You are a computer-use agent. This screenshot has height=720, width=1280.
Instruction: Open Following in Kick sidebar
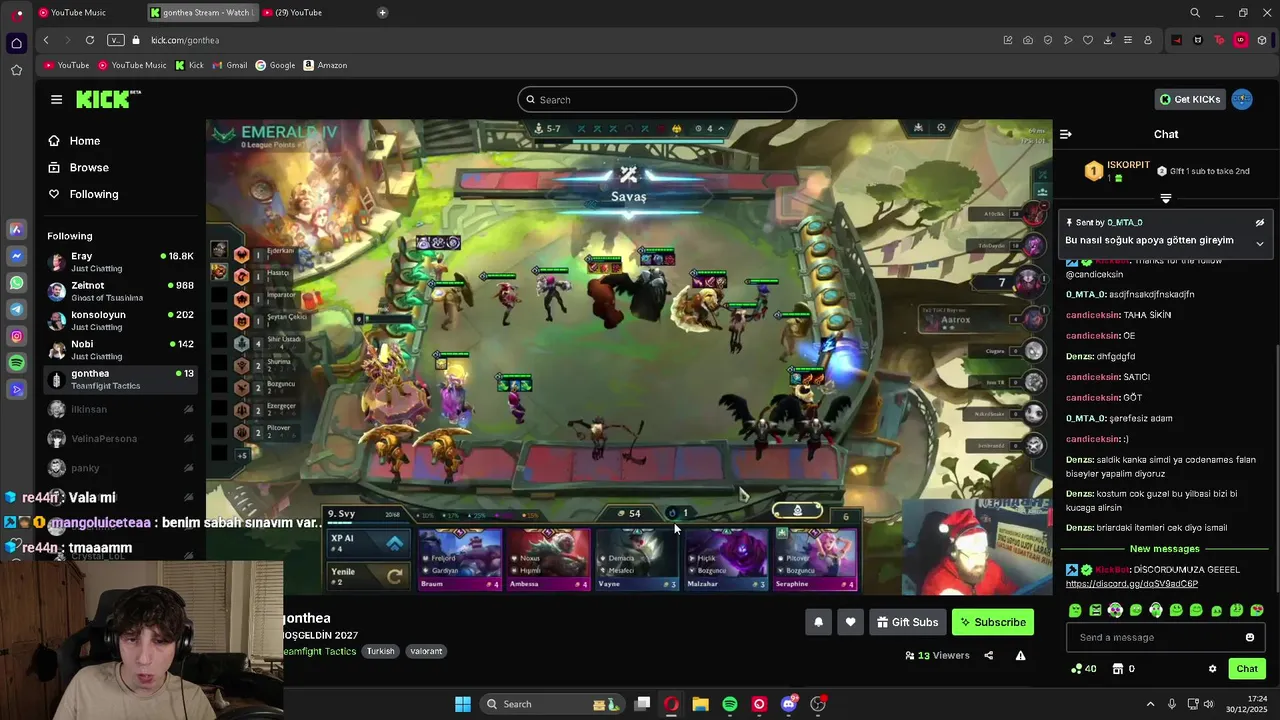(x=84, y=194)
